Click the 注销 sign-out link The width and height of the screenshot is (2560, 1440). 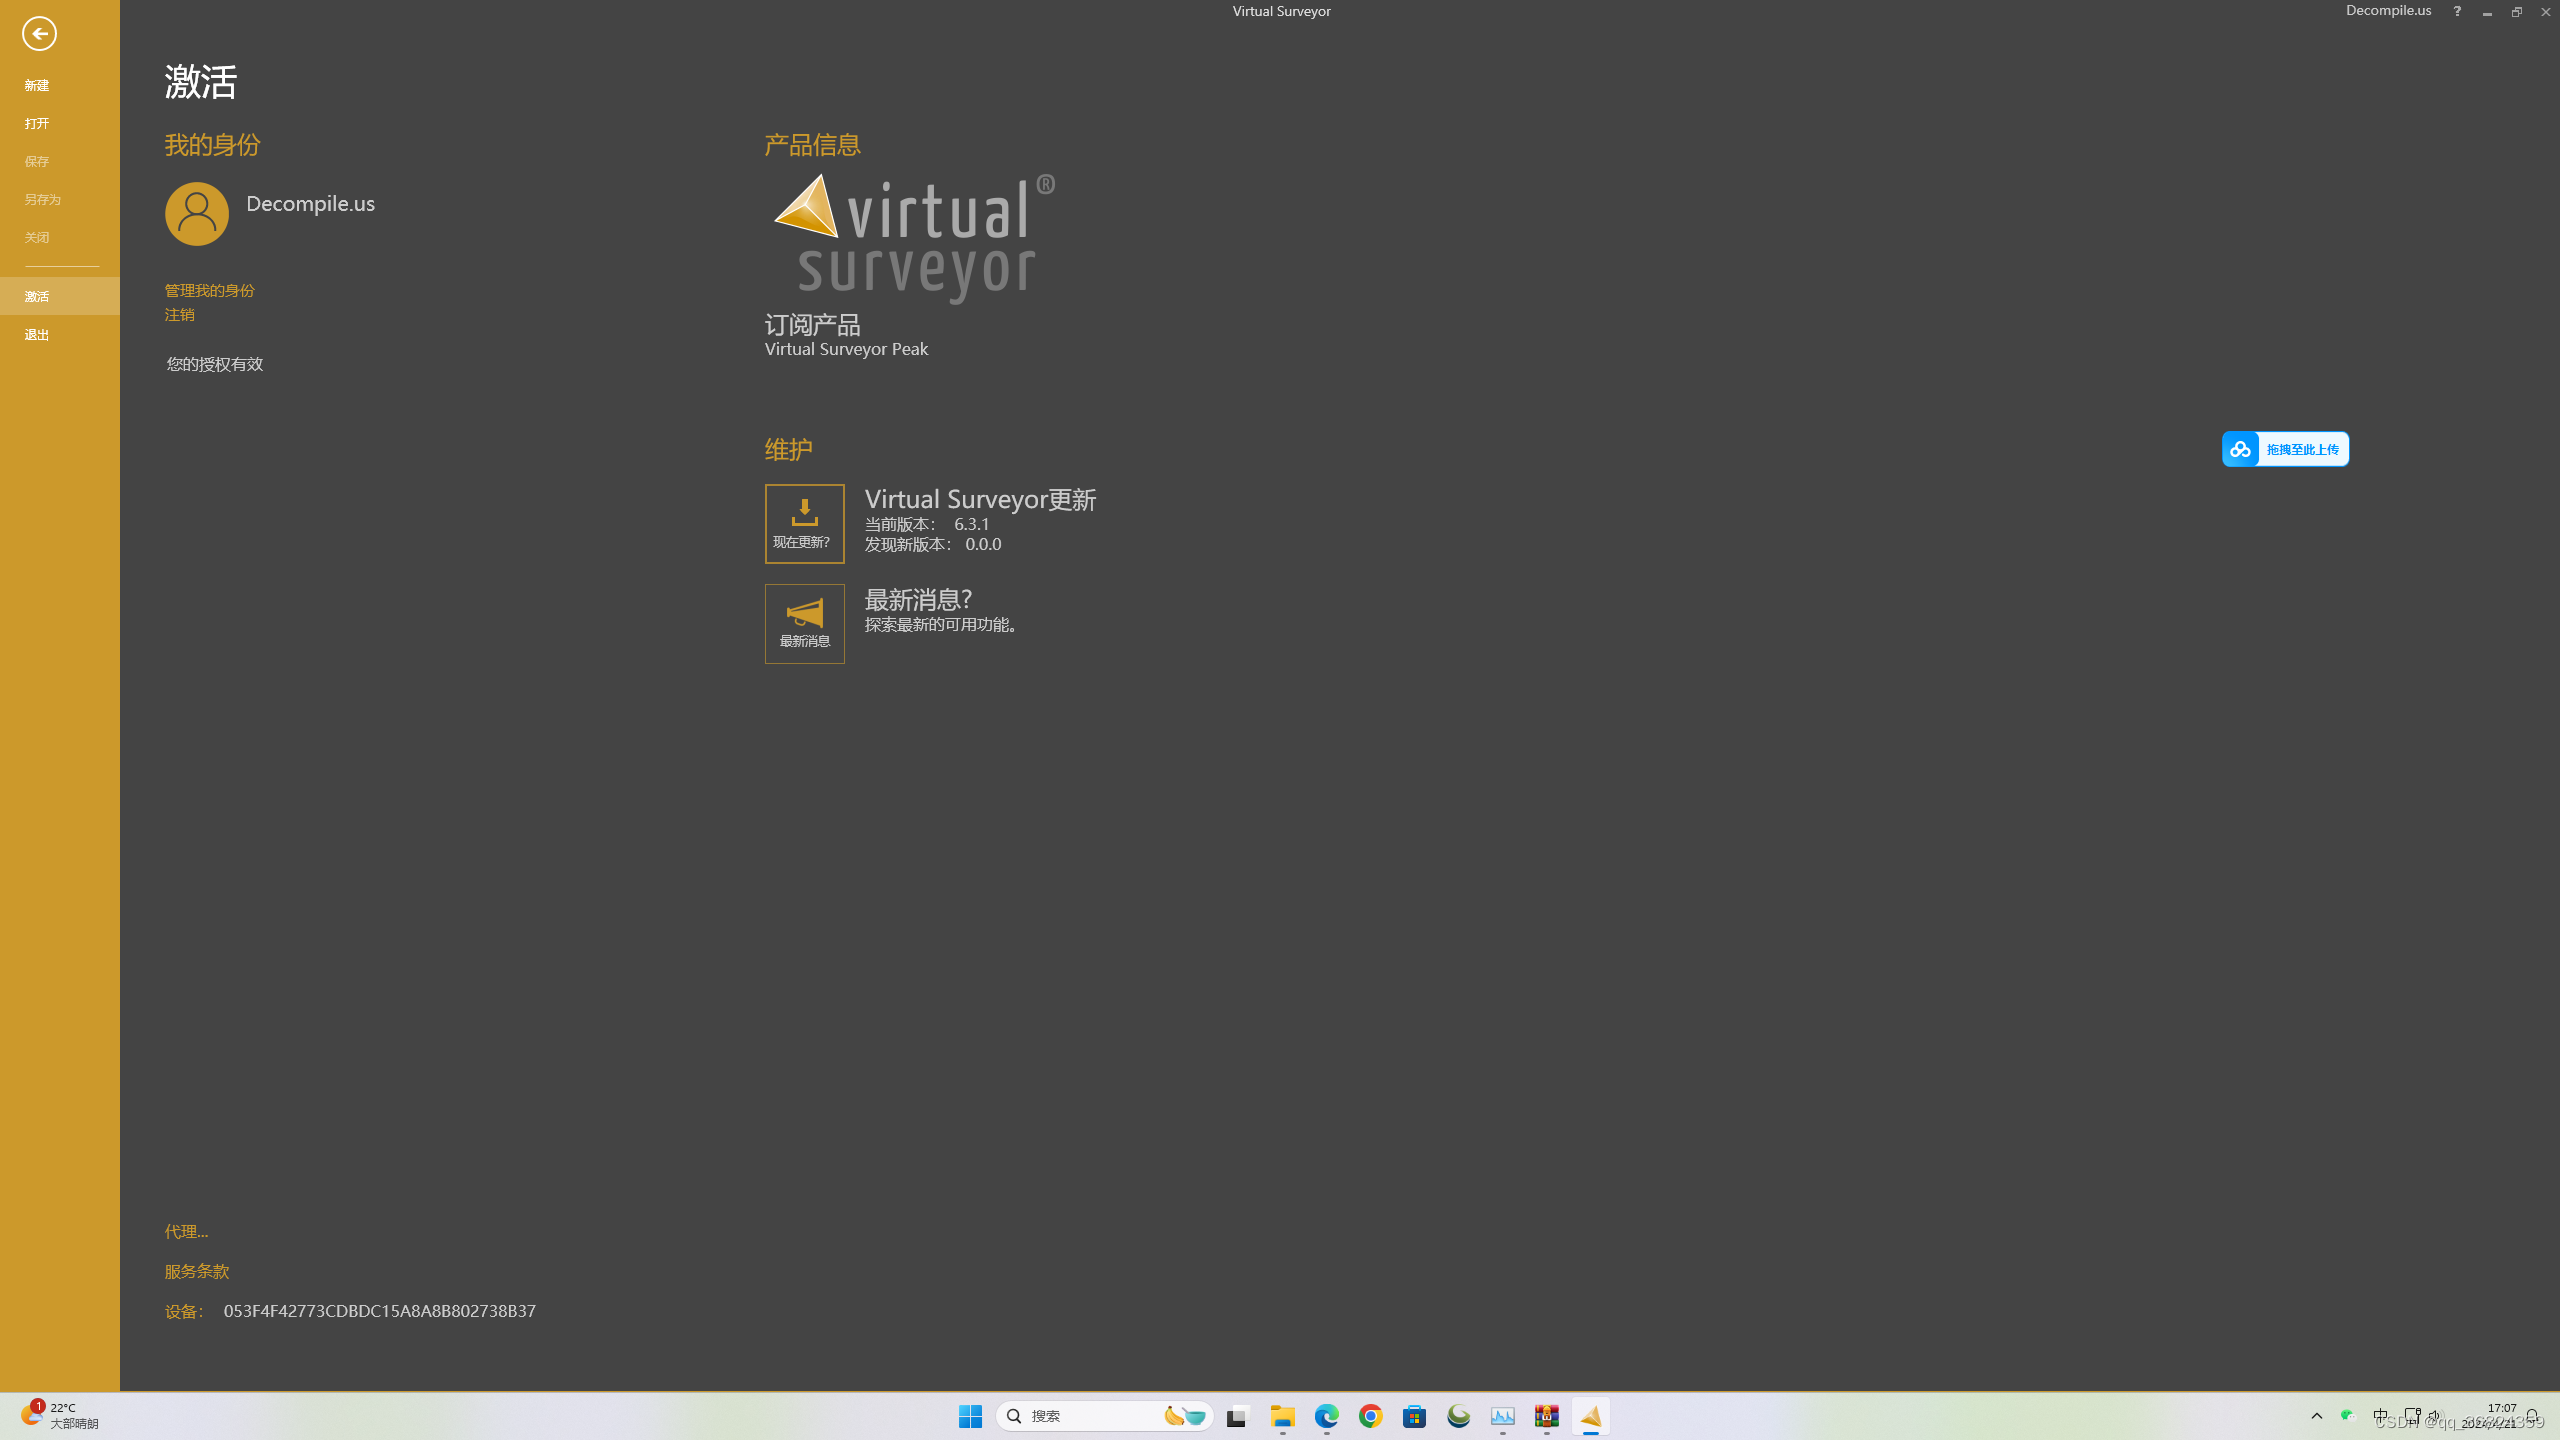pyautogui.click(x=179, y=314)
